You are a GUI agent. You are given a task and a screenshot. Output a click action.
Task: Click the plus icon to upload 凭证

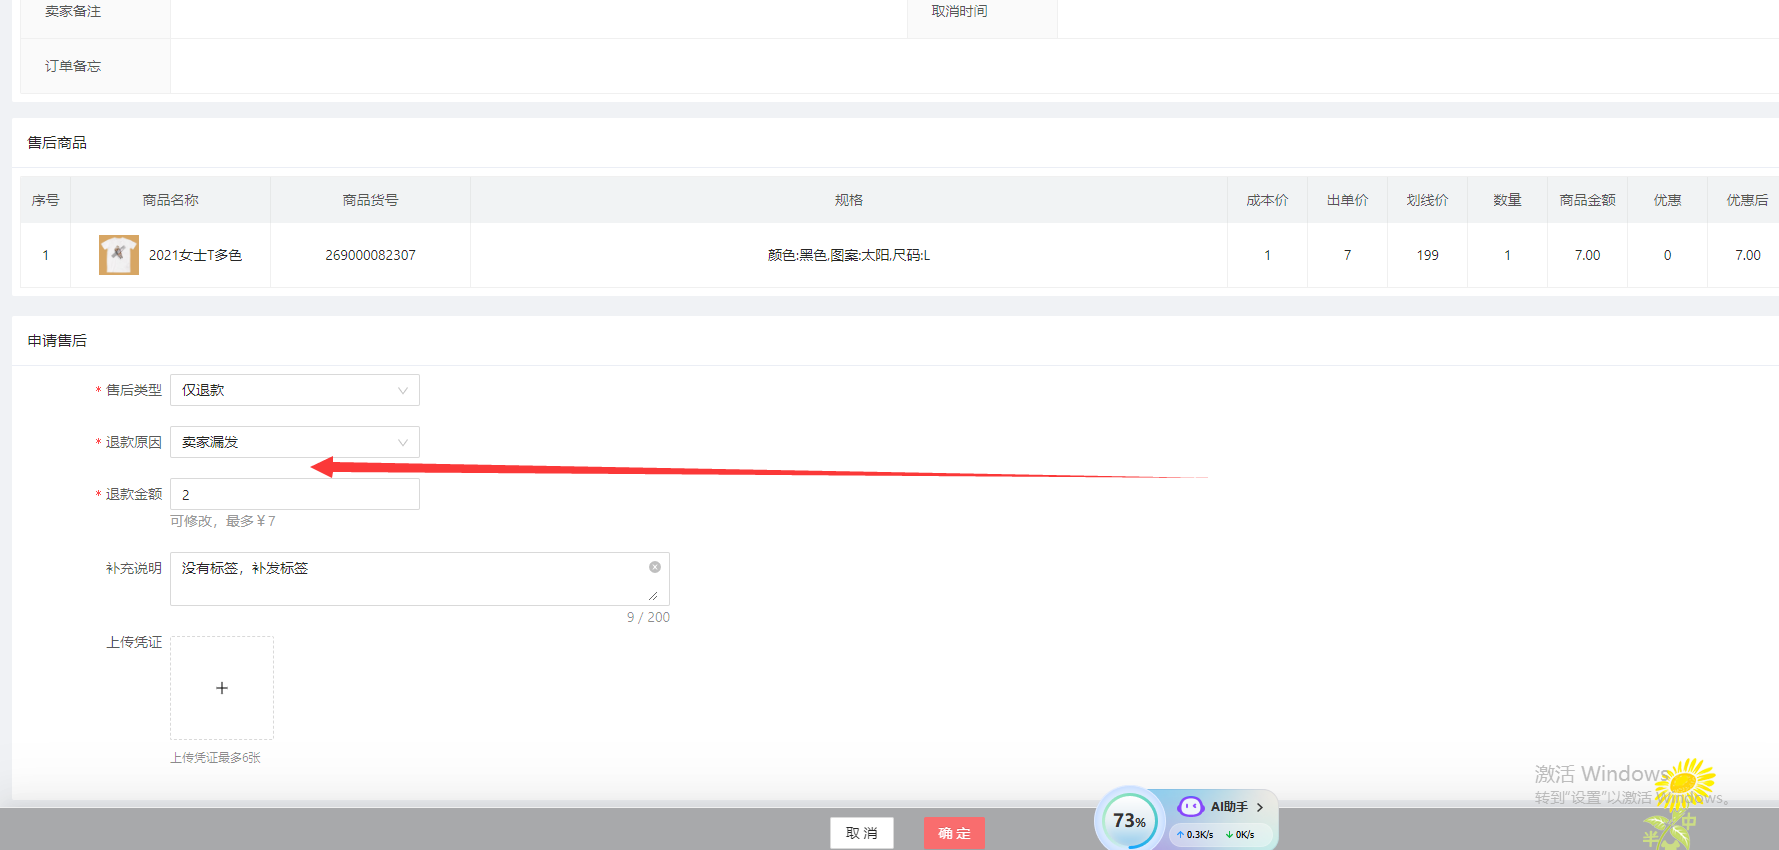222,688
